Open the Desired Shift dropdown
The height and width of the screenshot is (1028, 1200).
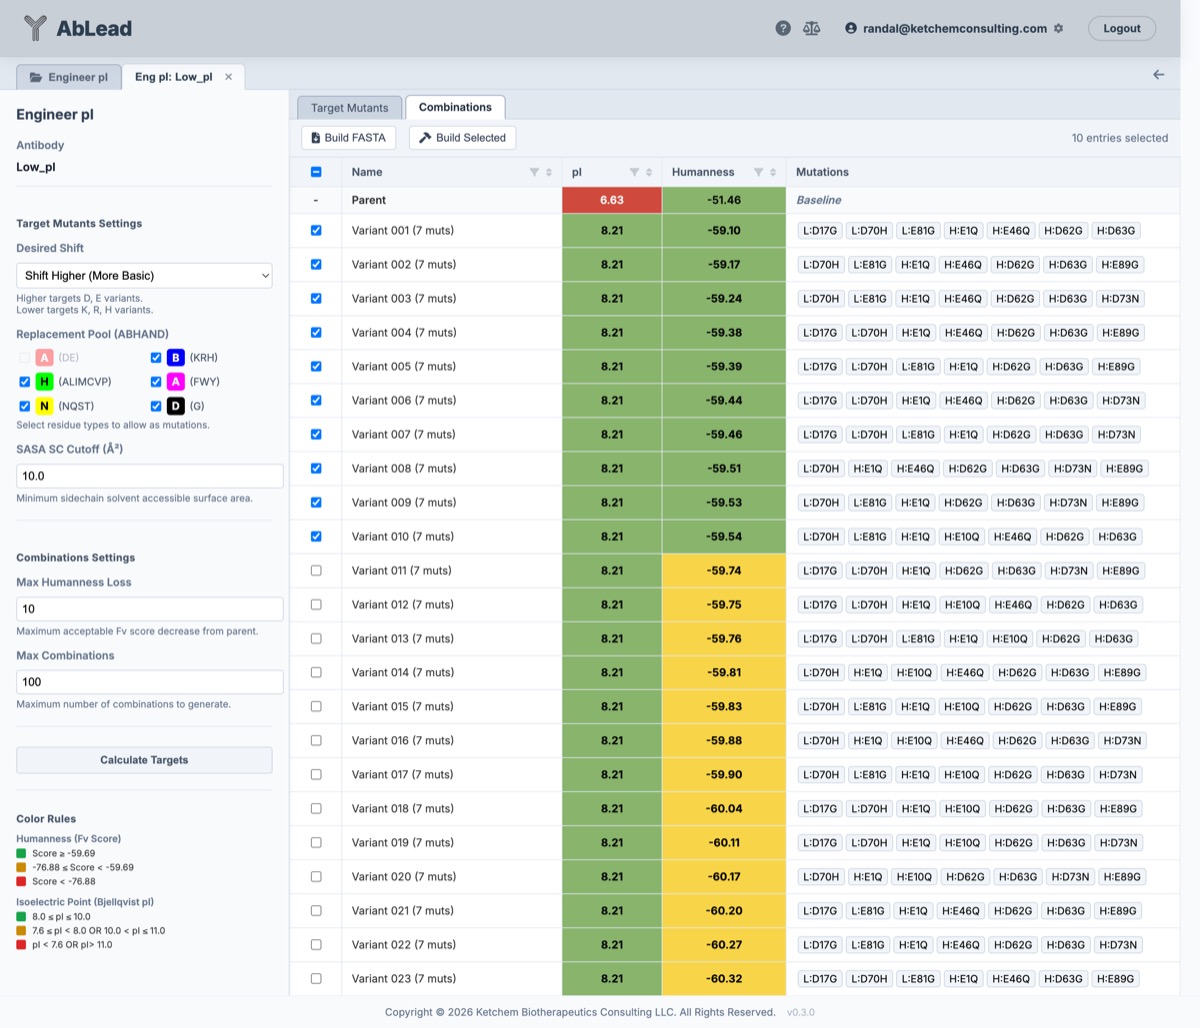[144, 275]
